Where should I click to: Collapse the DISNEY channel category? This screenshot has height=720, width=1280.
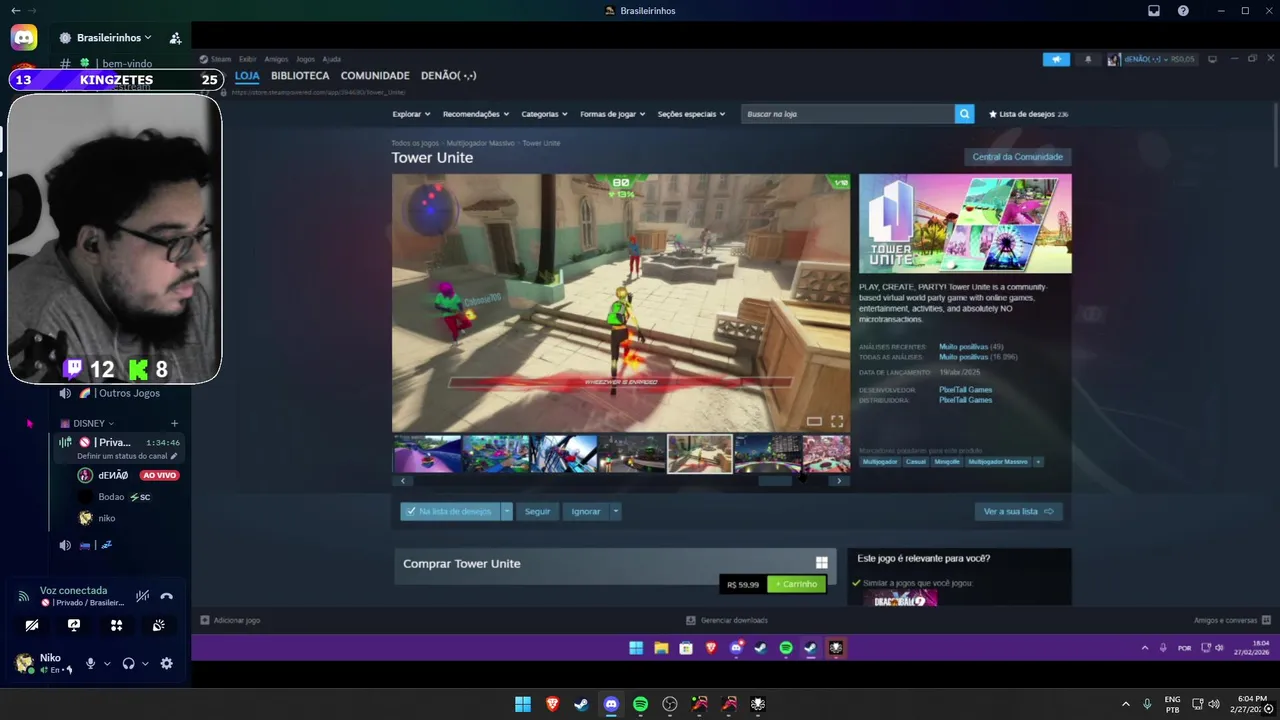(x=87, y=423)
